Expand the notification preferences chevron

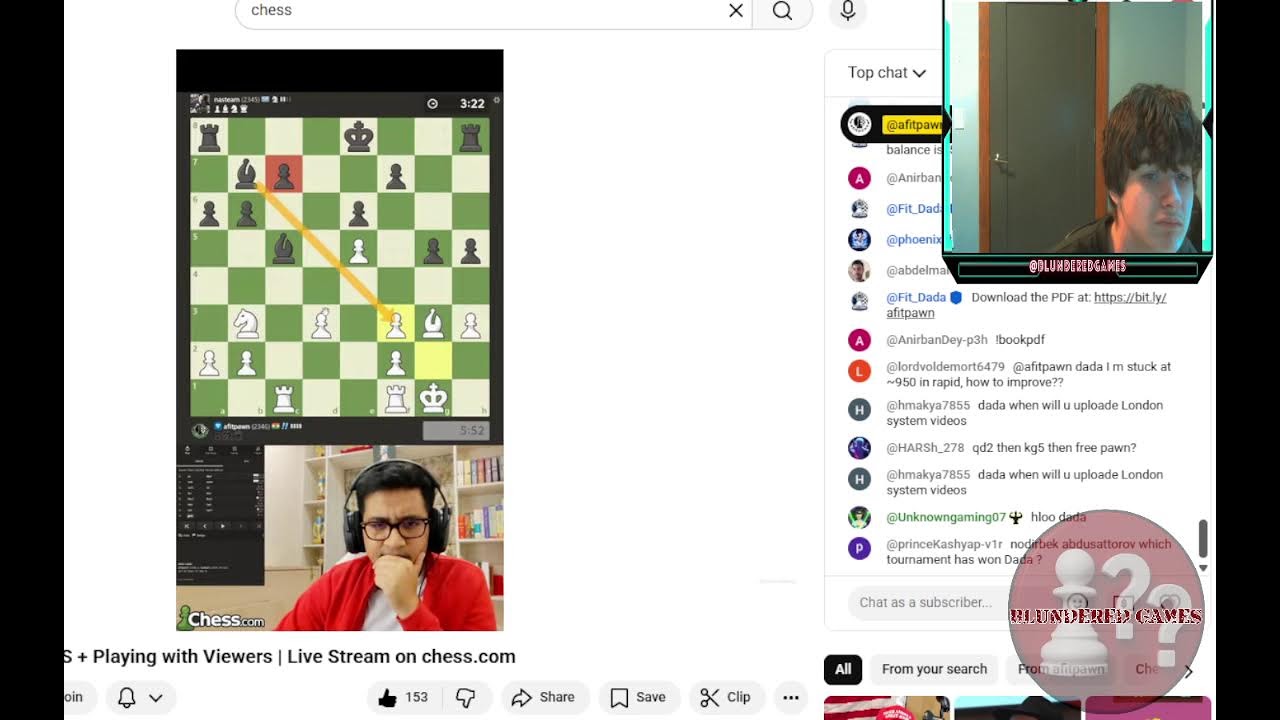pyautogui.click(x=156, y=697)
